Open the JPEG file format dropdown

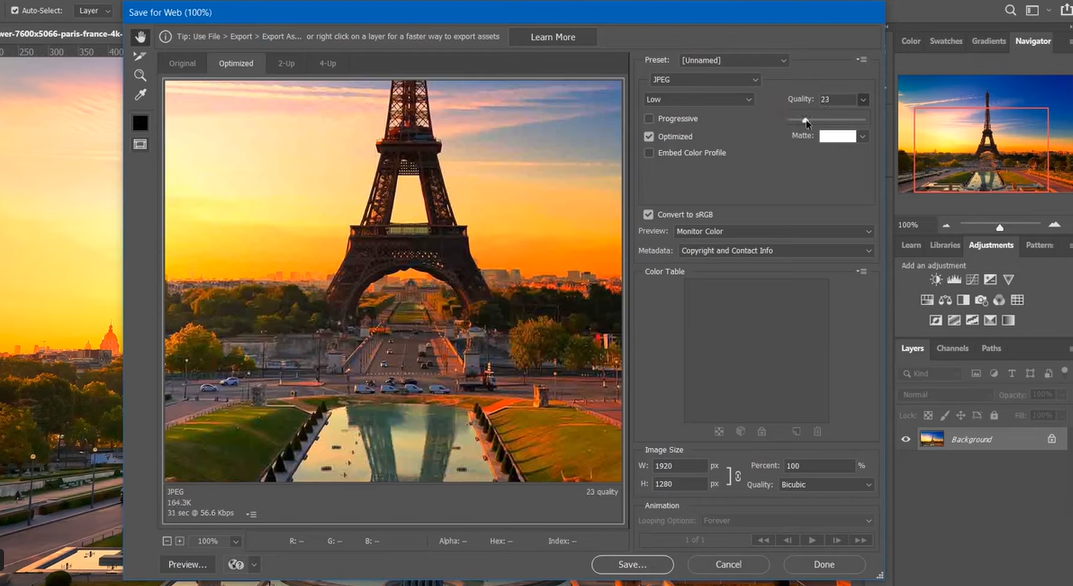tap(704, 80)
